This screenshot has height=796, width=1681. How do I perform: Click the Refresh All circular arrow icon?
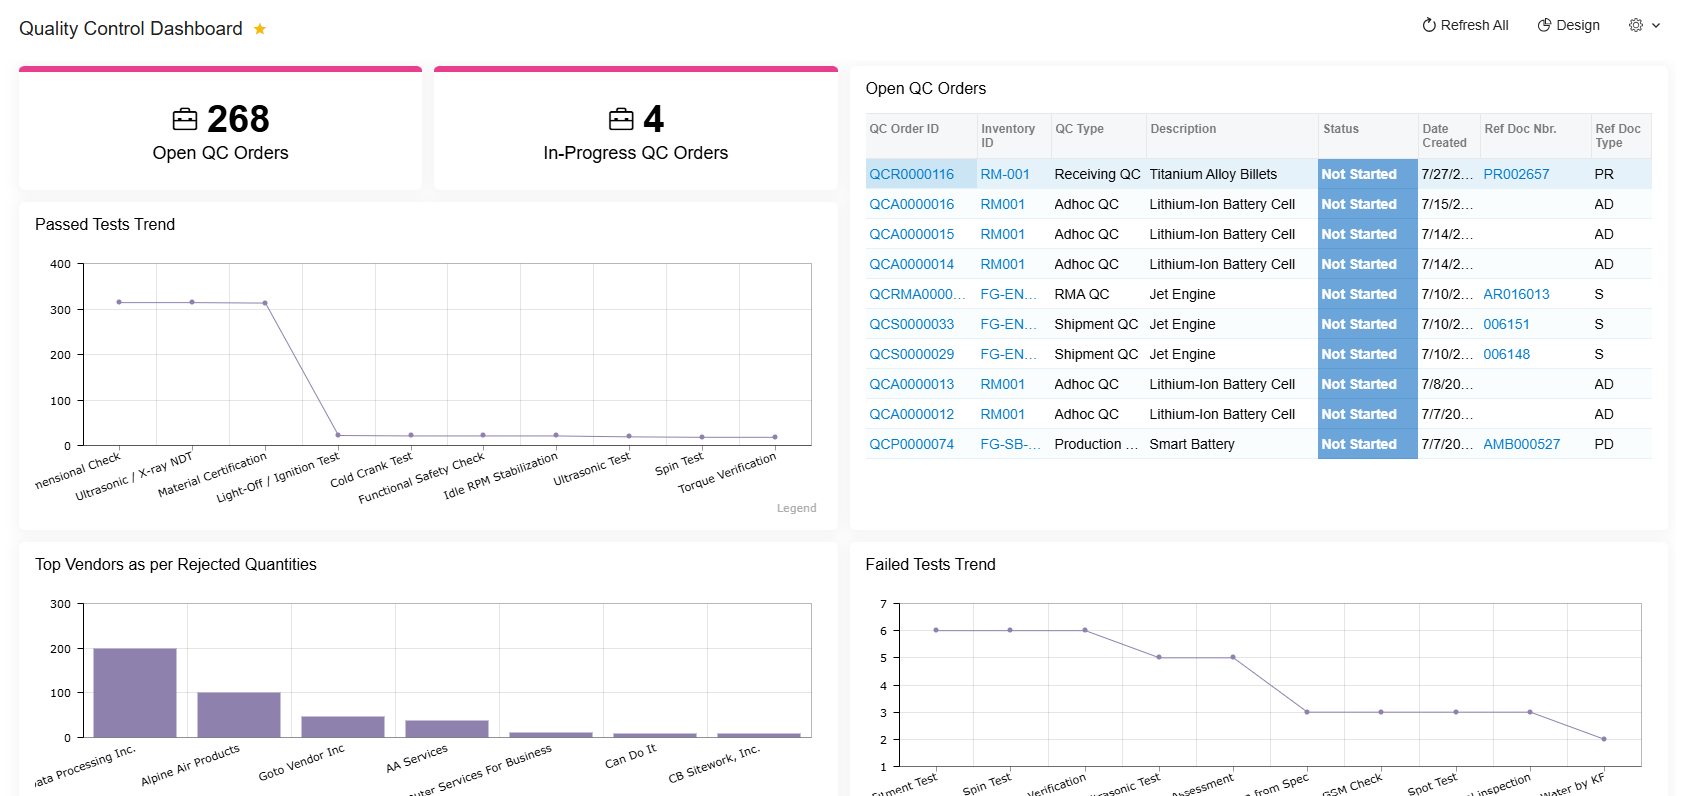tap(1429, 25)
